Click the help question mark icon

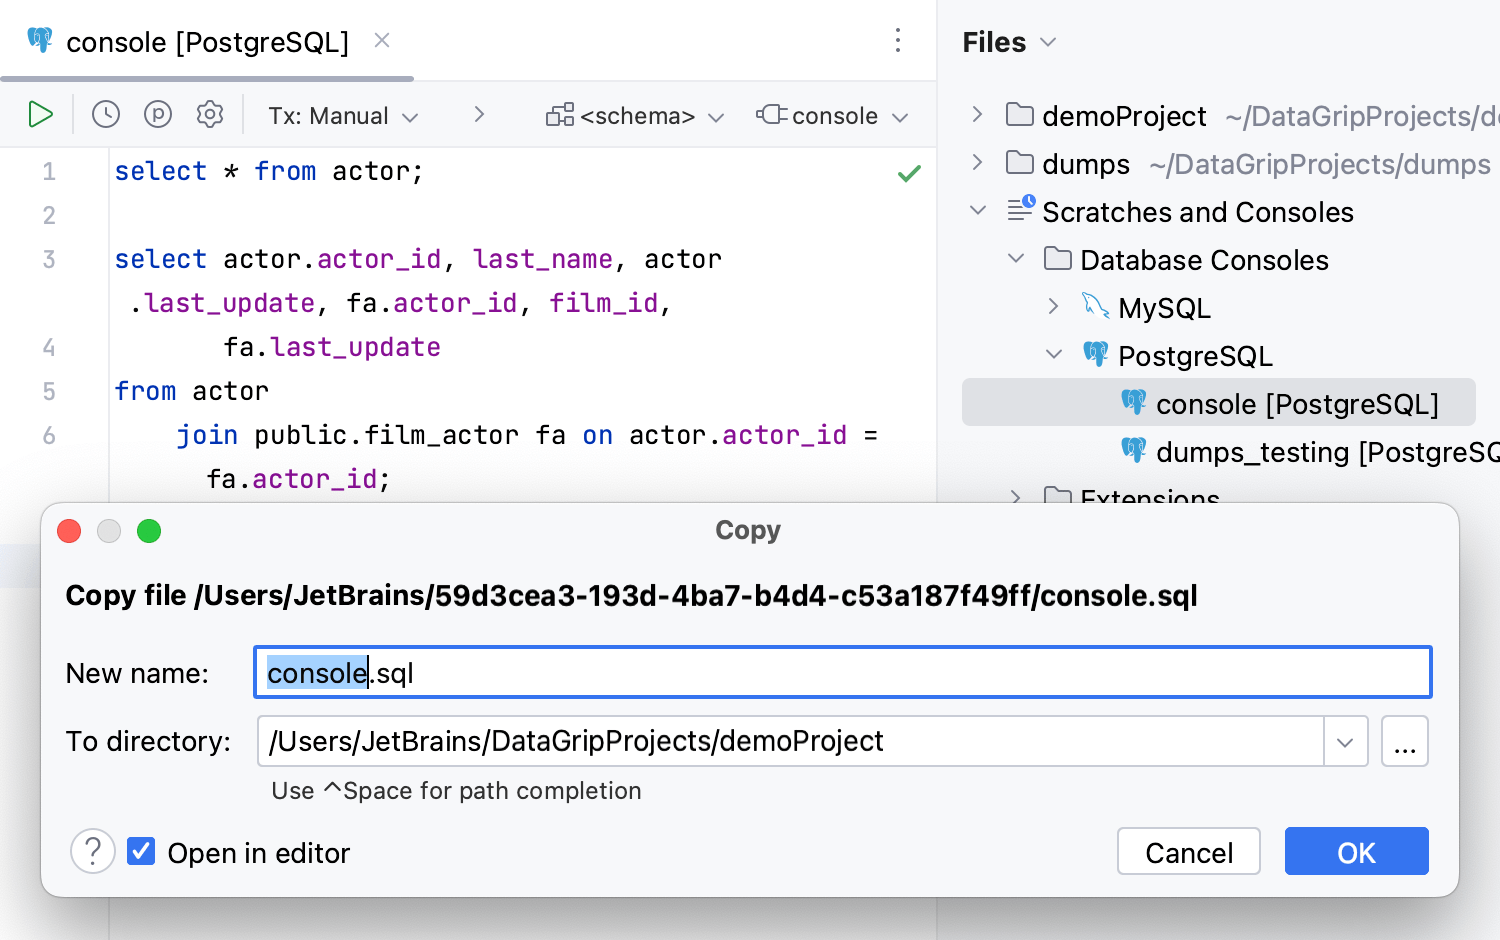(x=92, y=852)
